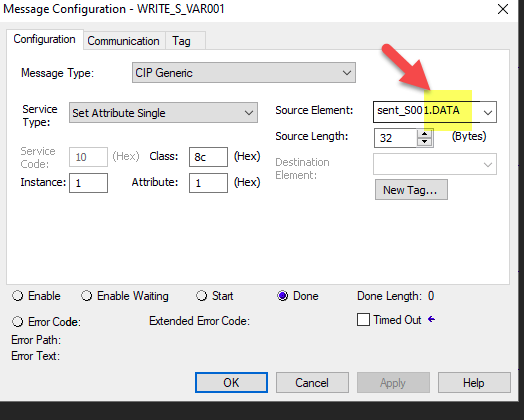Click the Class hex input field
524x420 pixels.
[208, 157]
